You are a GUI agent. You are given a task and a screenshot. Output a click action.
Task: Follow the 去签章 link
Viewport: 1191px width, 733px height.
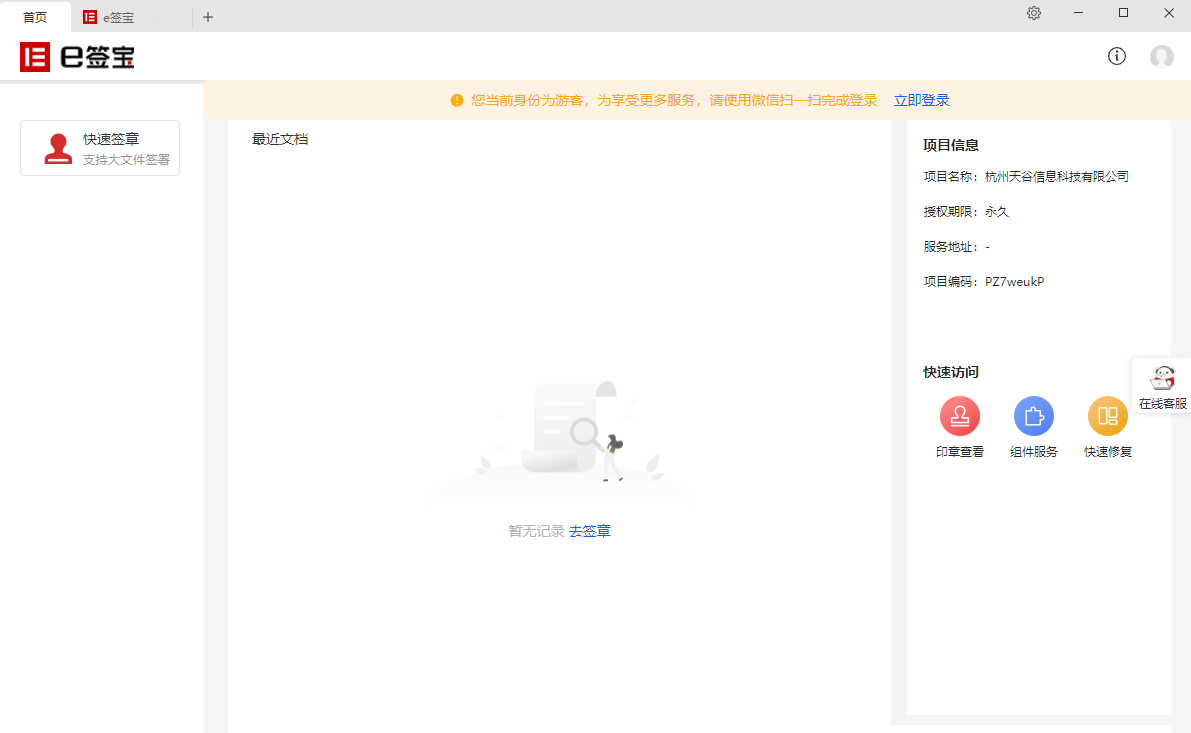point(590,531)
